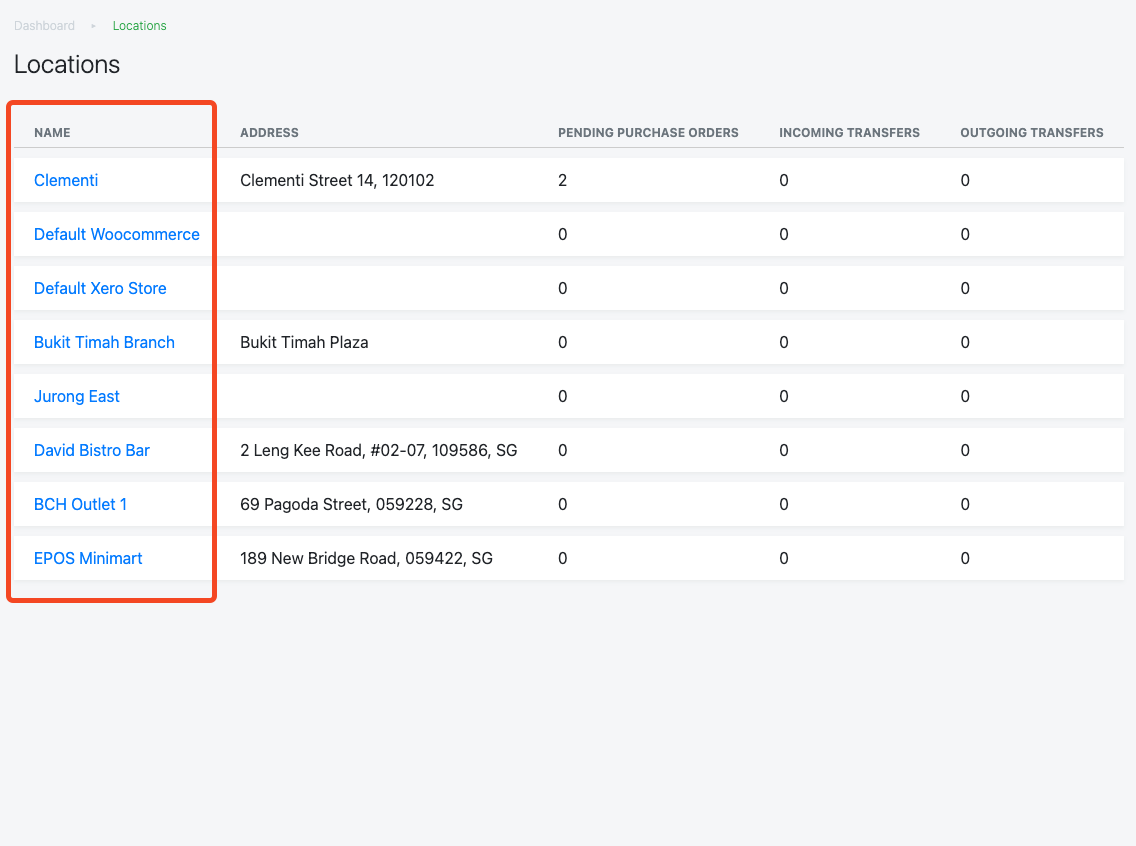Image resolution: width=1136 pixels, height=846 pixels.
Task: Click the Locations breadcrumb link
Action: pyautogui.click(x=139, y=26)
